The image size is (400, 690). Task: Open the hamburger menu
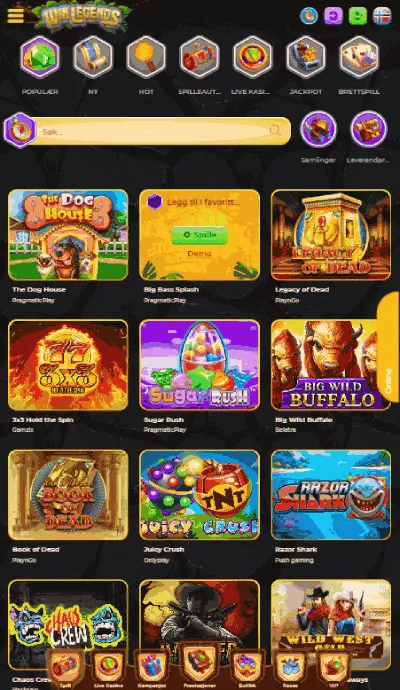tap(15, 15)
